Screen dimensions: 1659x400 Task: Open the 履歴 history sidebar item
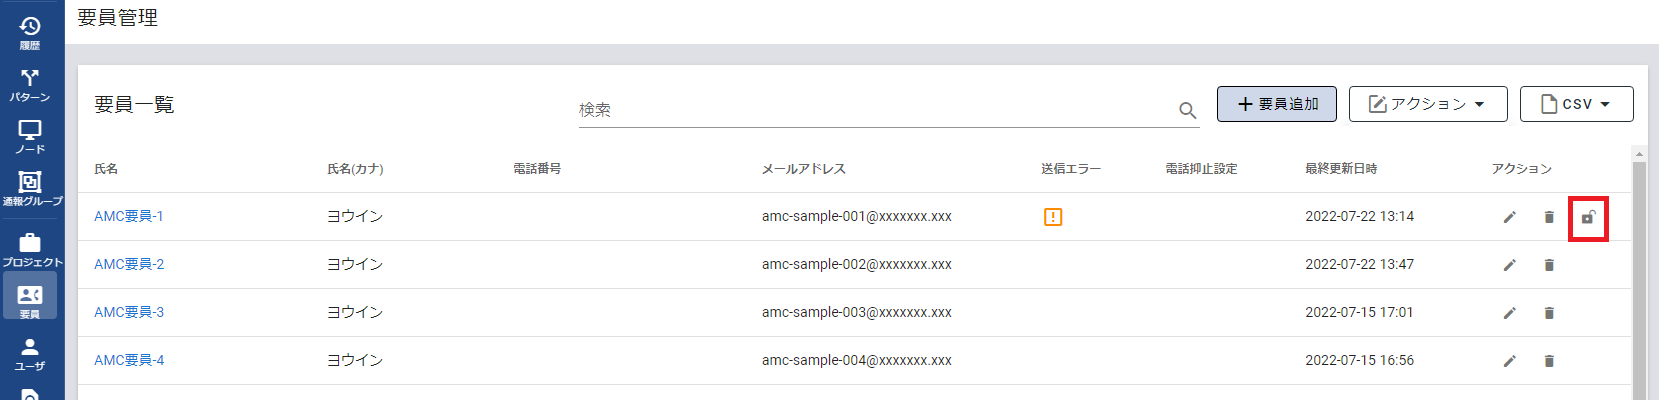tap(30, 32)
